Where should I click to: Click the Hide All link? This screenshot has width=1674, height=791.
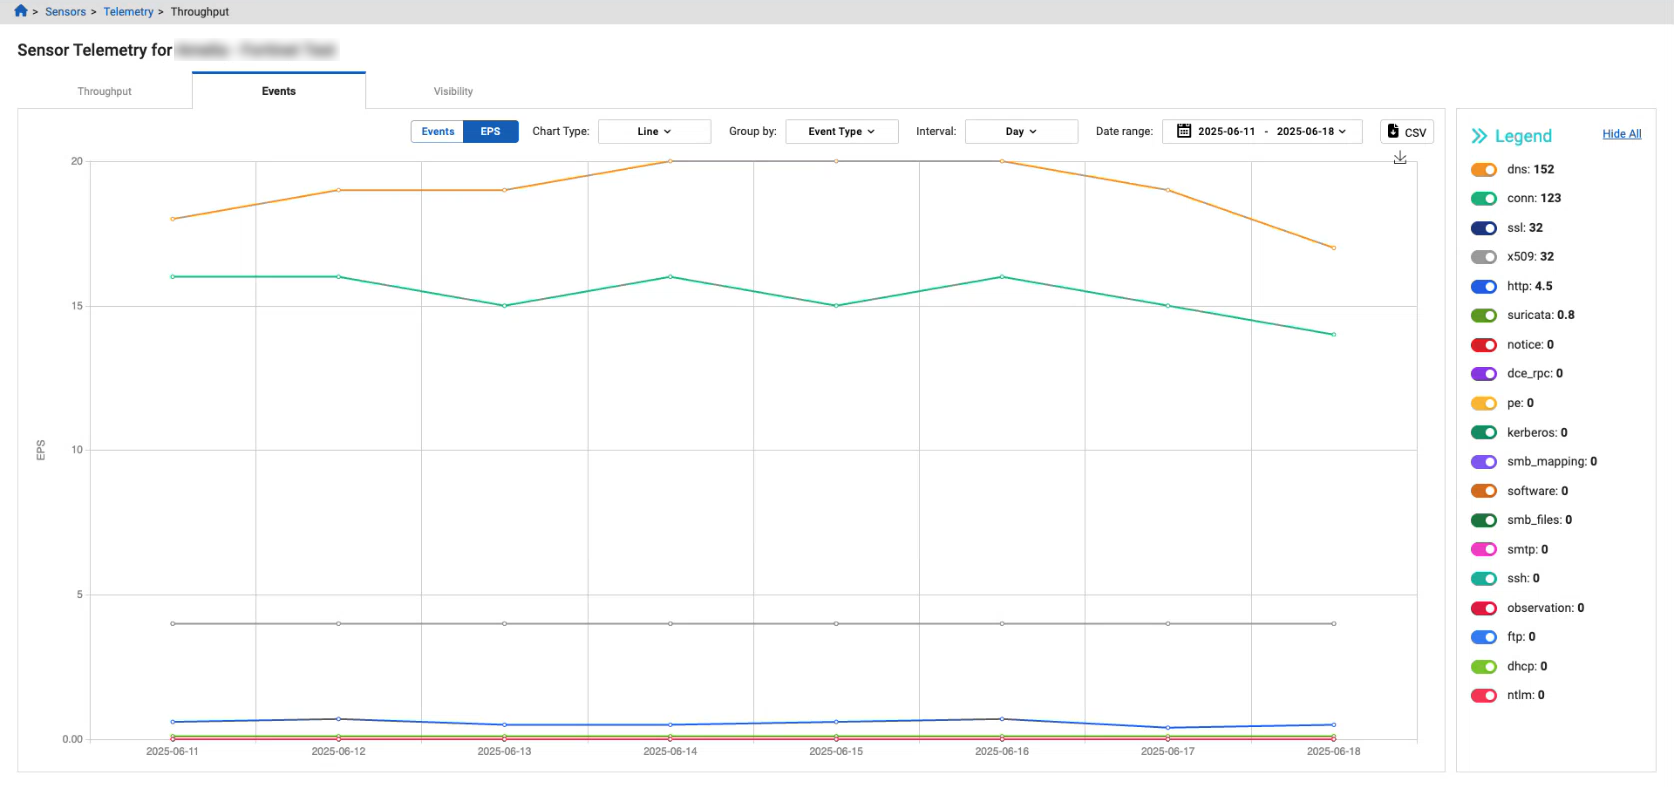tap(1621, 134)
